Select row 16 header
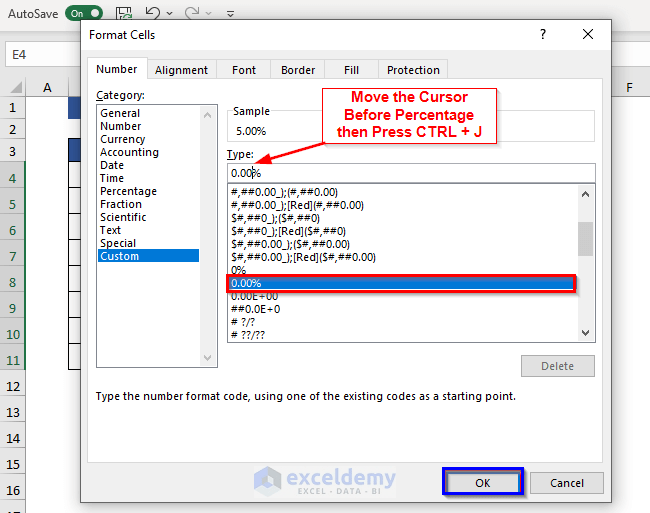Image resolution: width=650 pixels, height=513 pixels. tap(12, 490)
